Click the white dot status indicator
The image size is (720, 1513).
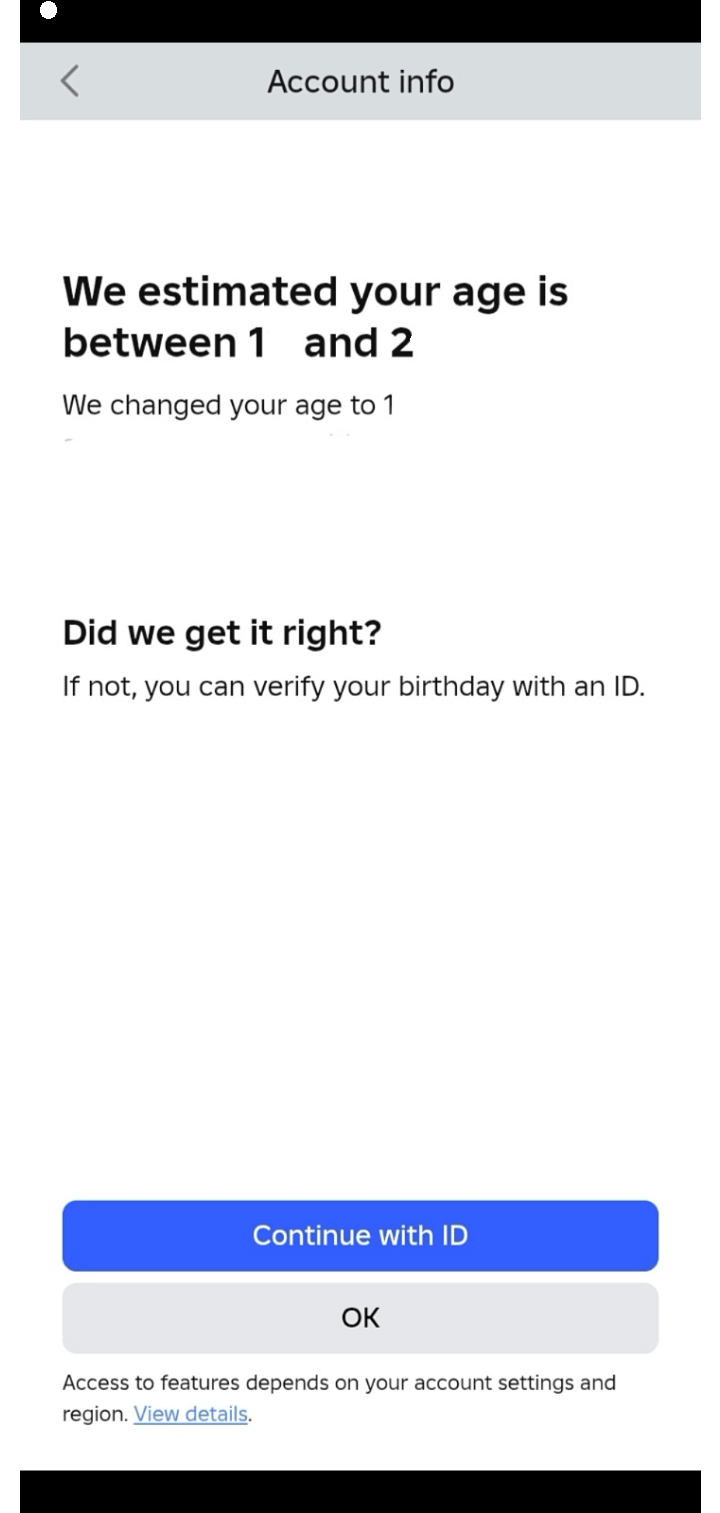coord(48,11)
